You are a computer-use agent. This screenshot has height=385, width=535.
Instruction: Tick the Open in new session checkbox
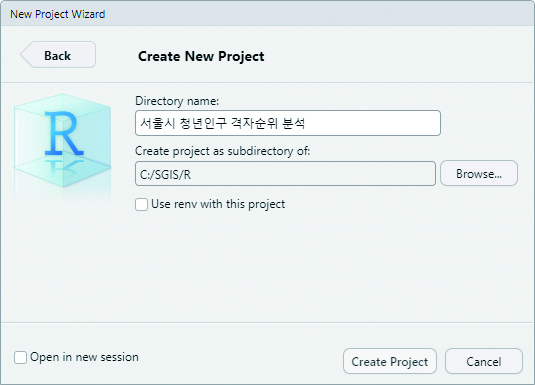(20, 357)
